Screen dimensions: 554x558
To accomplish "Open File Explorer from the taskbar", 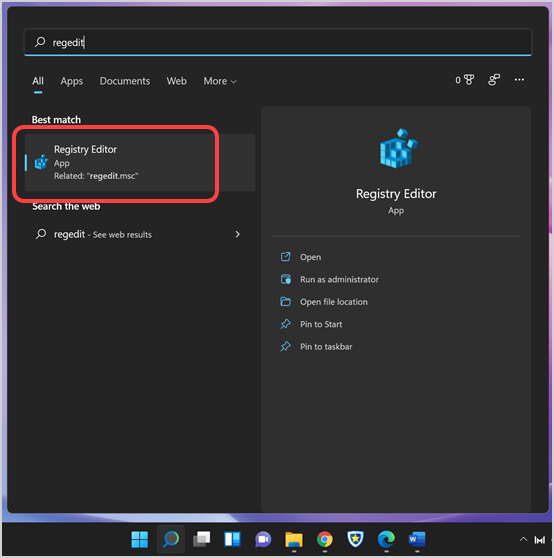I will coord(294,539).
